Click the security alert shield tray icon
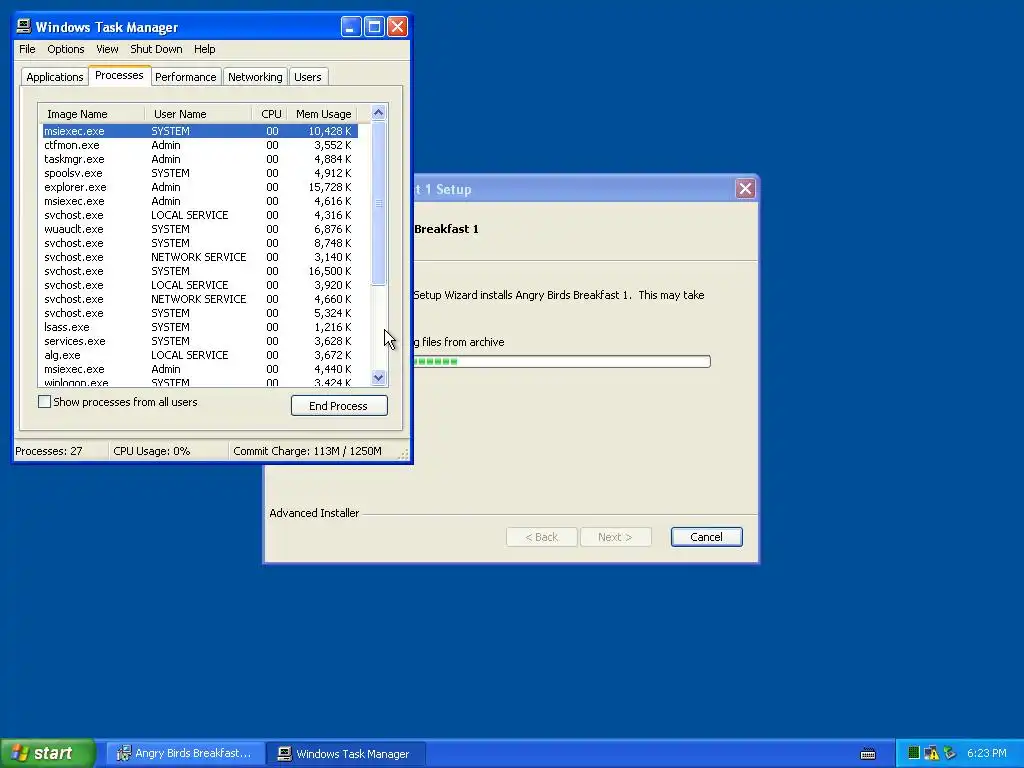 [x=931, y=753]
